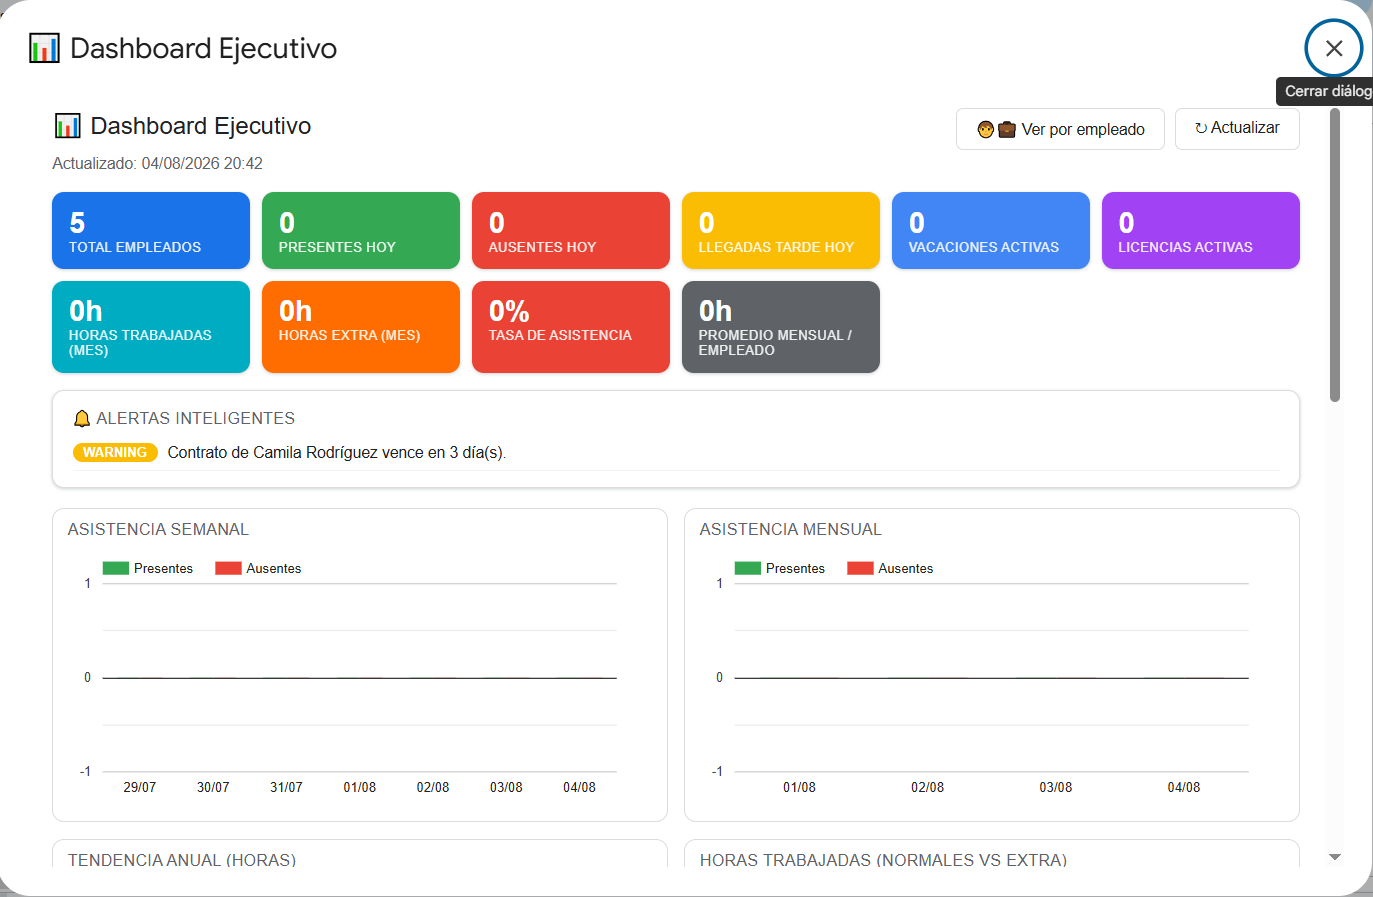
Task: Close the Dashboard Ejecutivo dialog
Action: point(1333,48)
